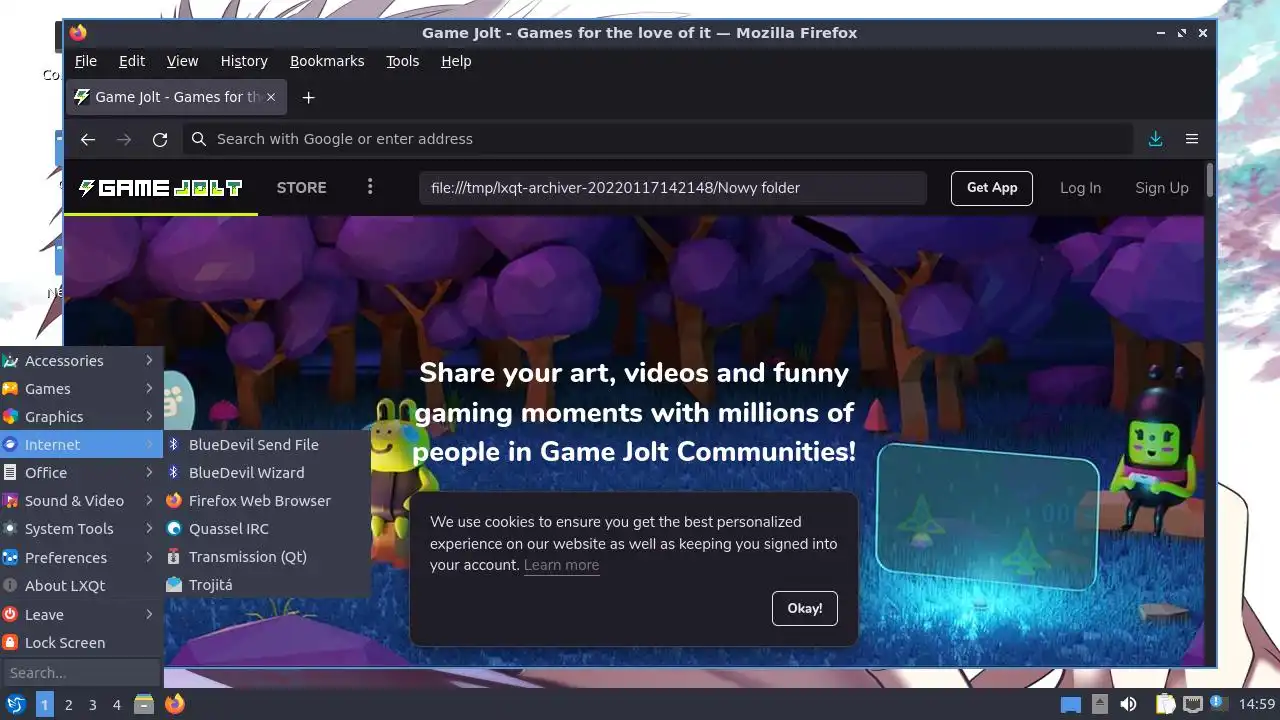Open the Learn more cookie link

tap(562, 565)
